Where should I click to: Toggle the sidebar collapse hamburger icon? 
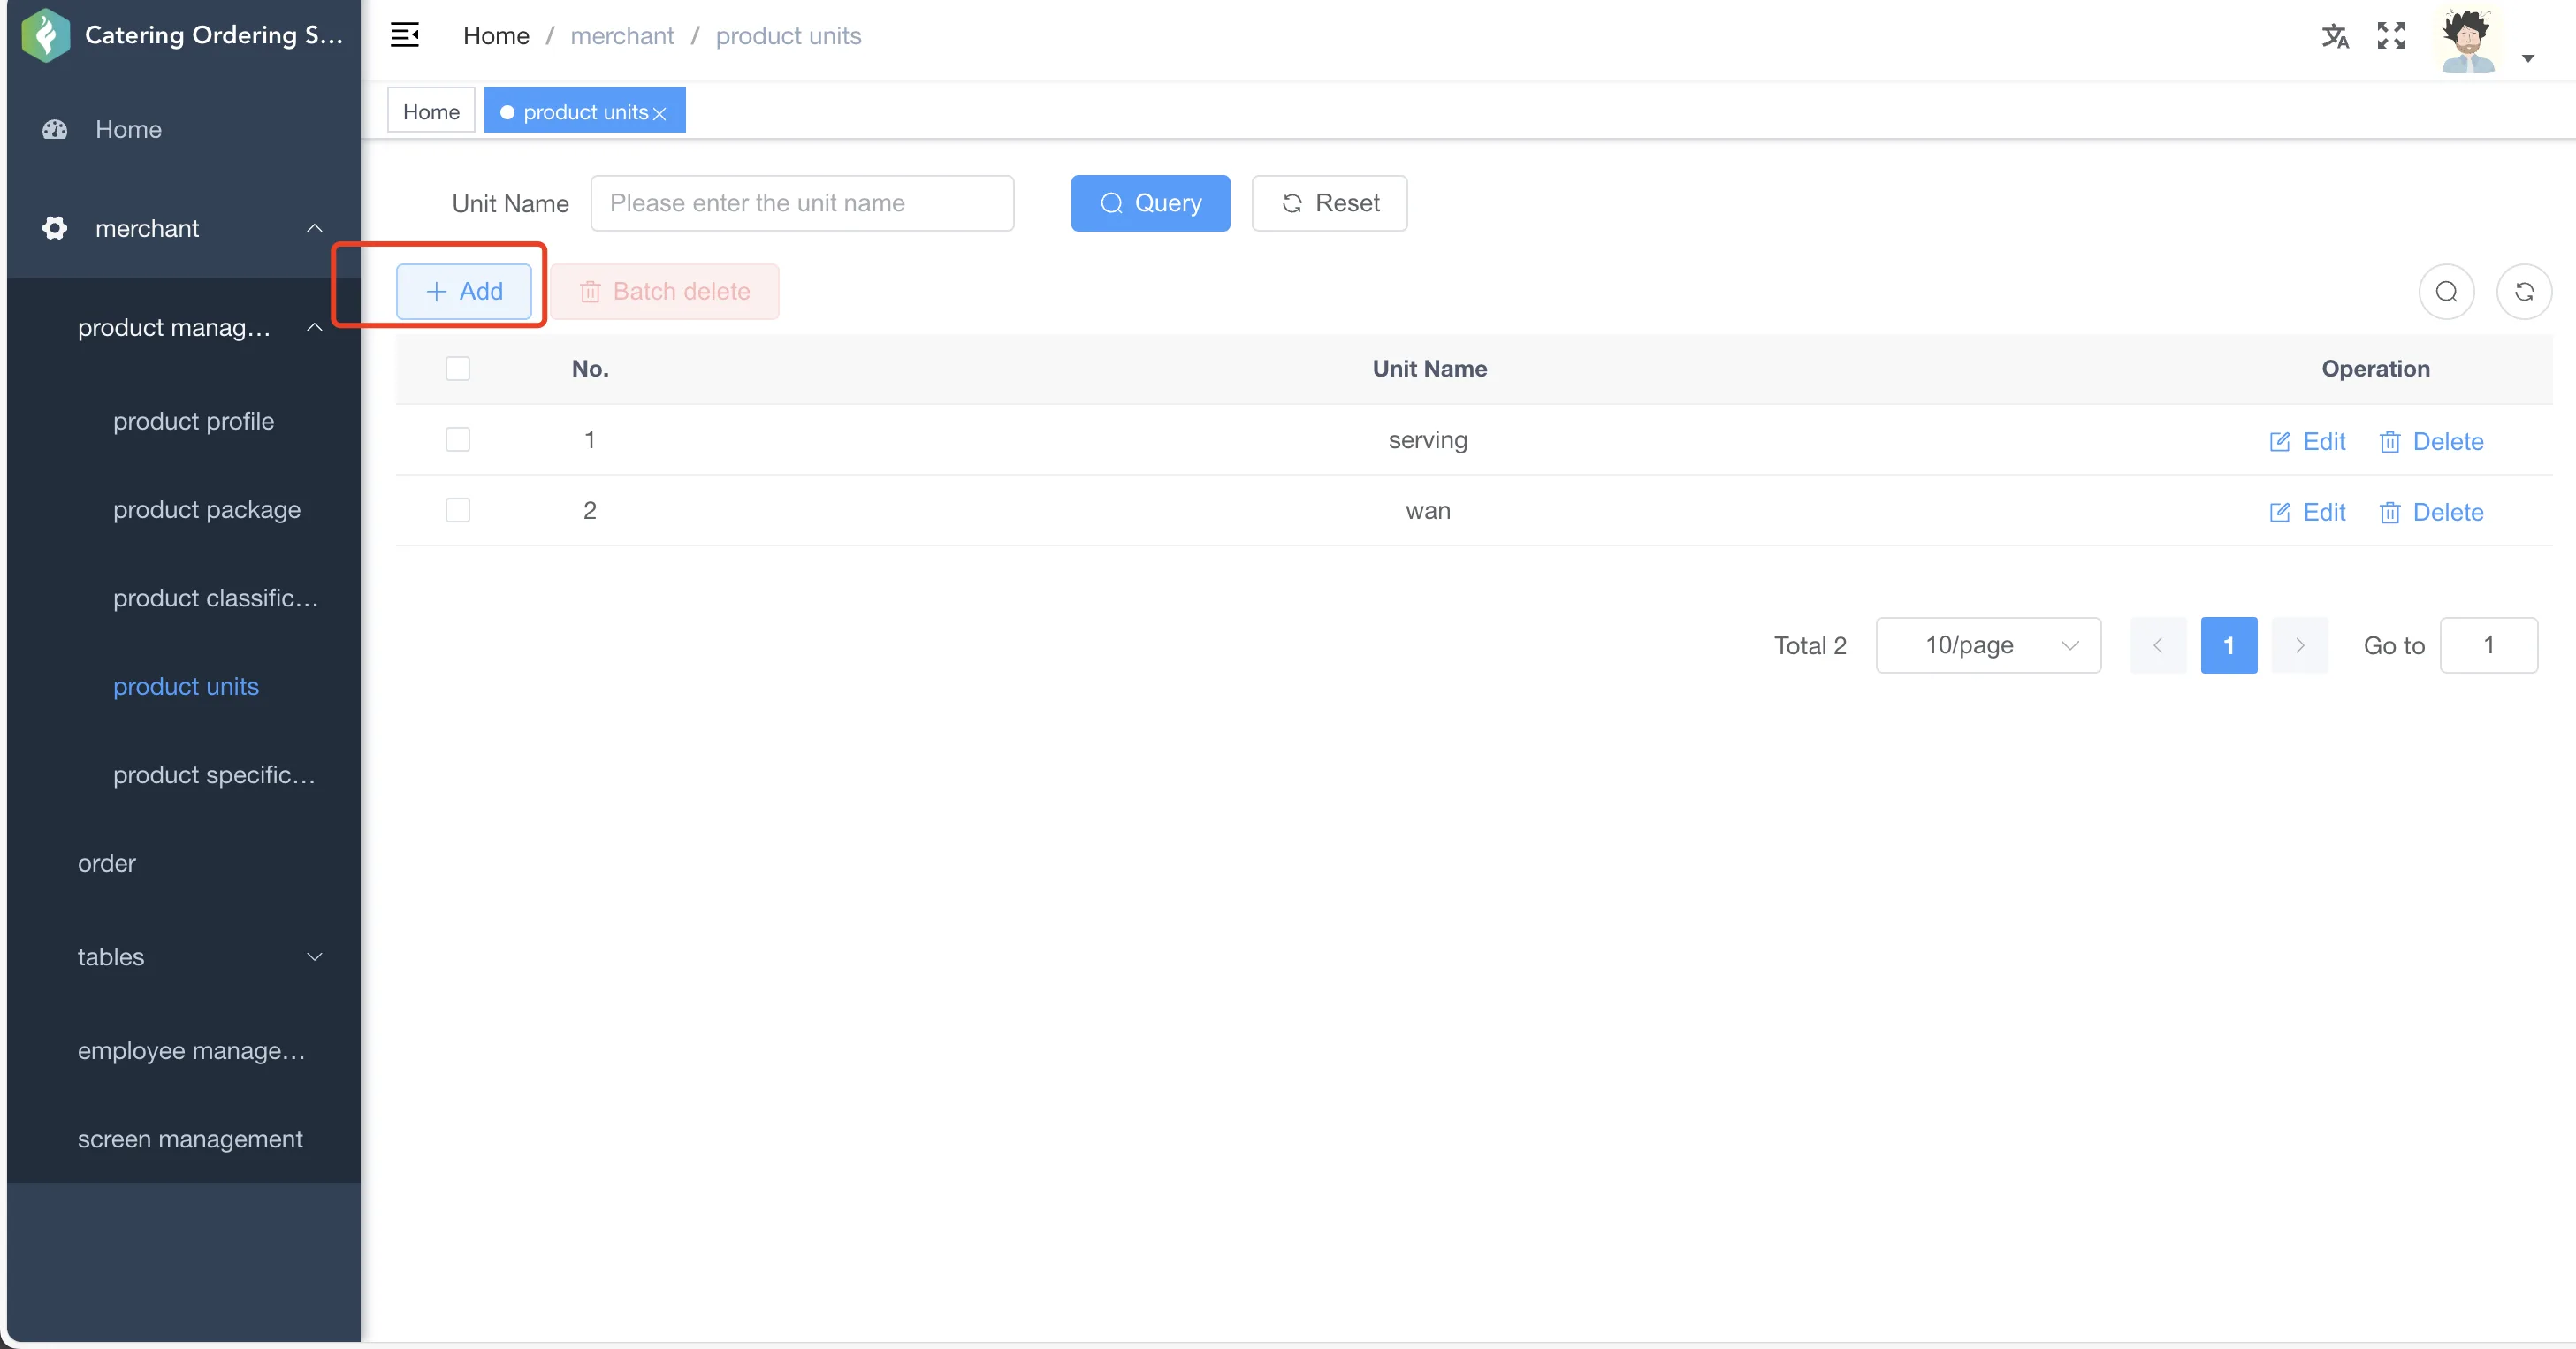point(404,35)
